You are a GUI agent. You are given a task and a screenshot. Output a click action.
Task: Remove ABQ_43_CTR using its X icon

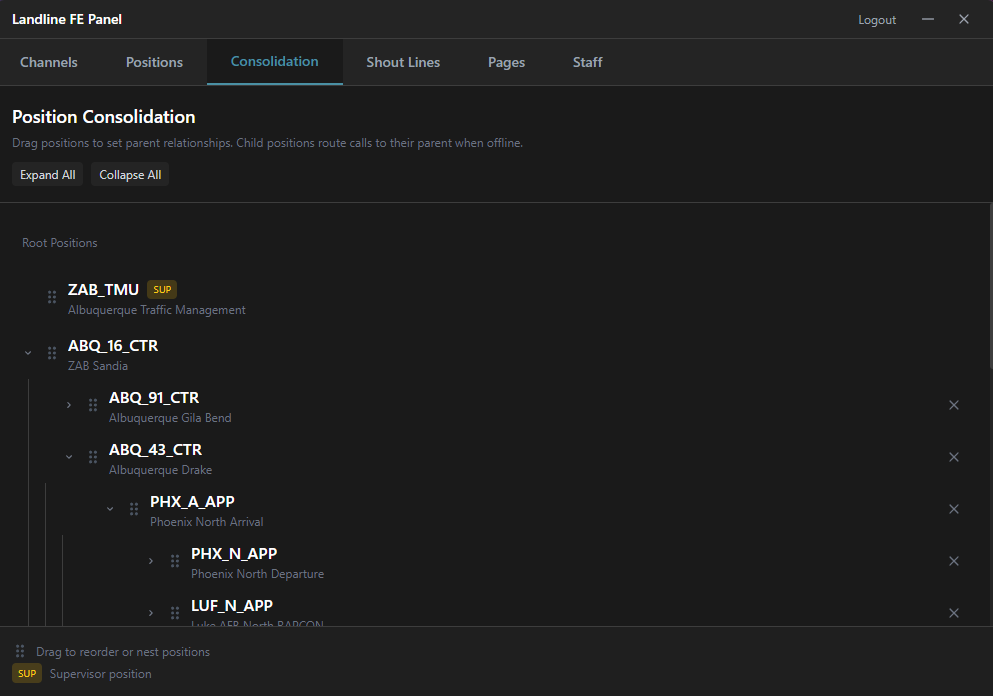point(953,457)
